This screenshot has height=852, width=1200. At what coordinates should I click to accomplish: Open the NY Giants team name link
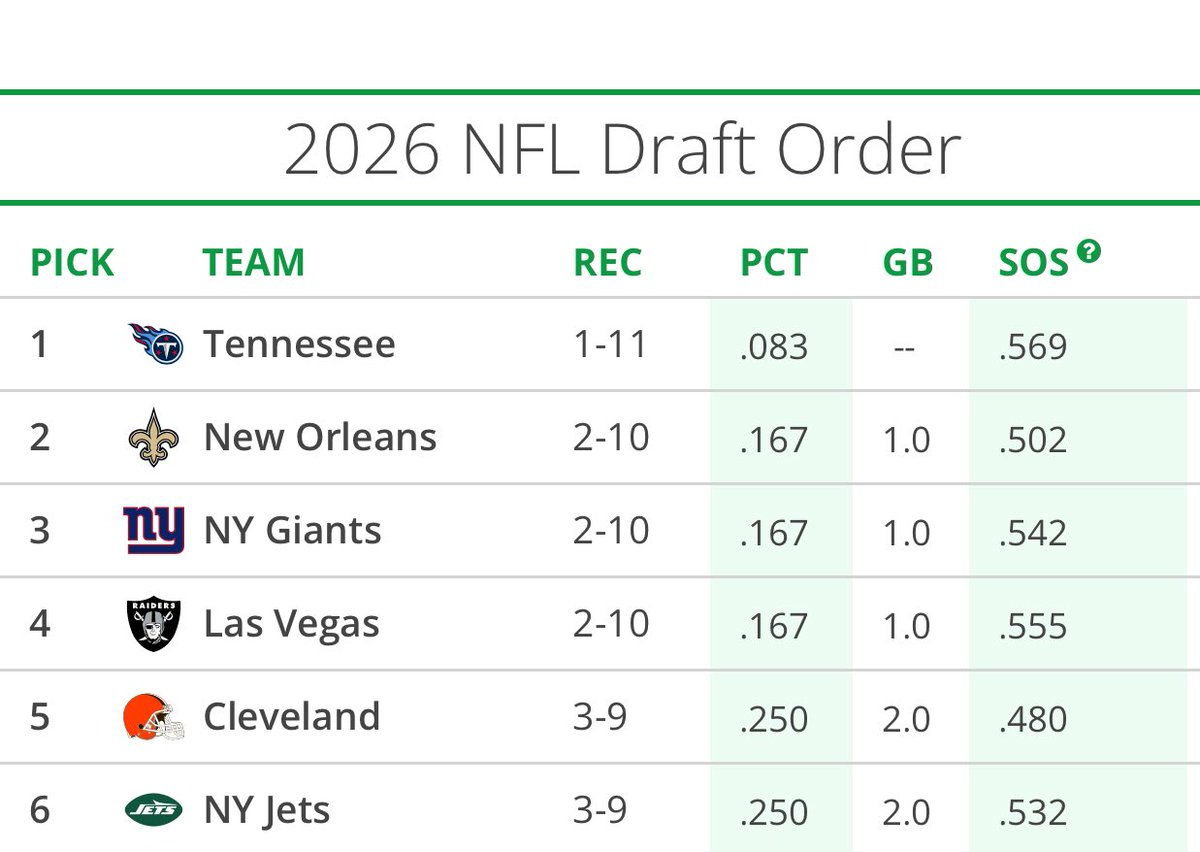(x=292, y=530)
